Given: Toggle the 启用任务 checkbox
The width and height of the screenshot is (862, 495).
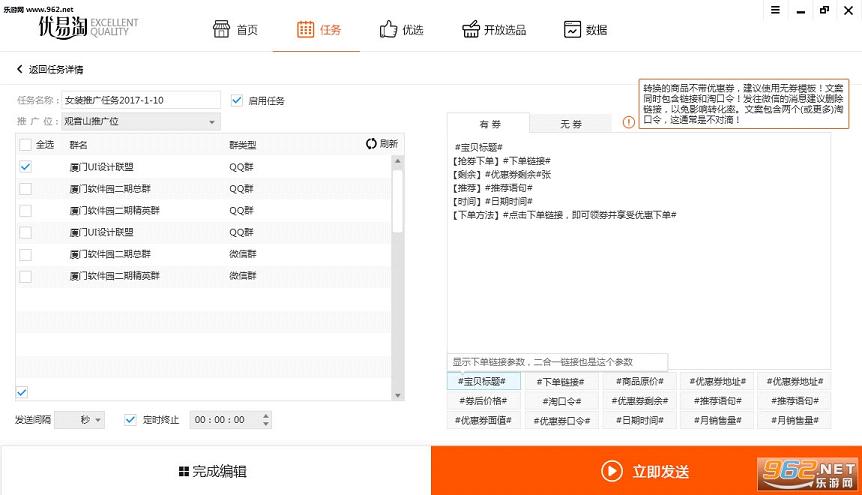Looking at the screenshot, I should pyautogui.click(x=236, y=100).
